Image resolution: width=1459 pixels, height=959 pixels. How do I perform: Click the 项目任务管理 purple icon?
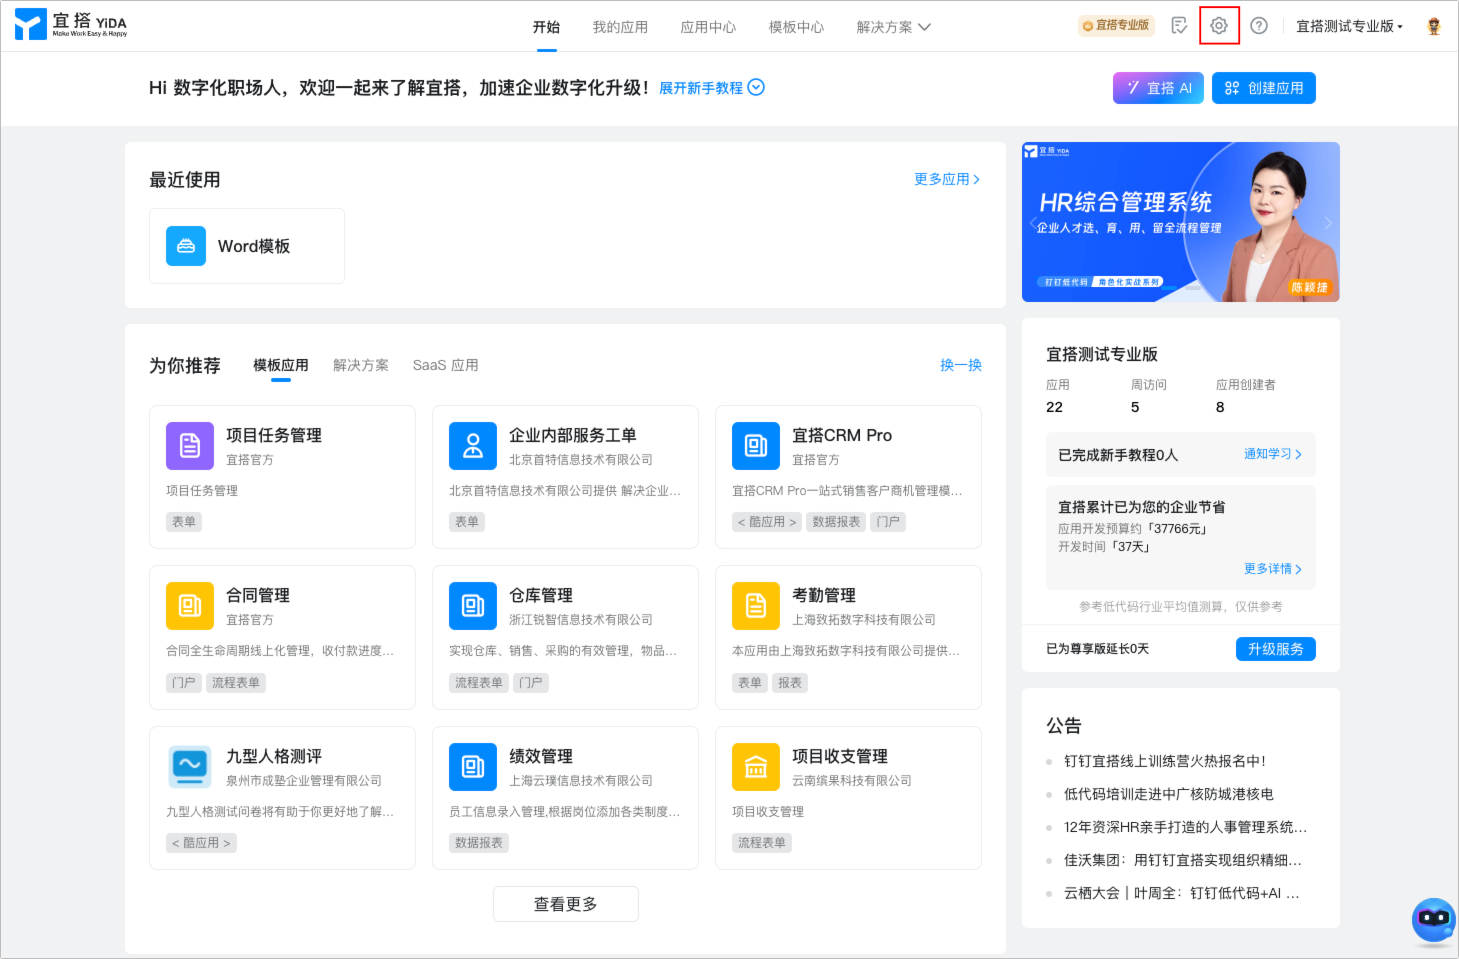click(190, 446)
